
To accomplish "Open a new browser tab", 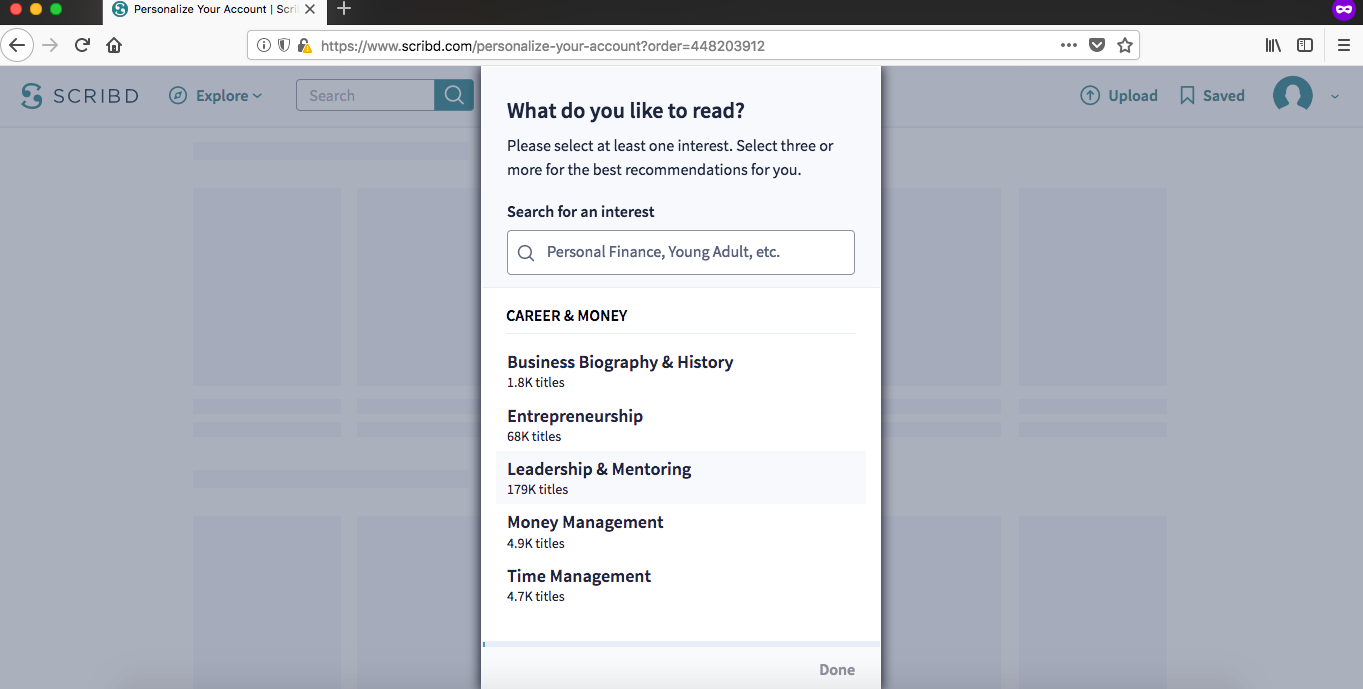I will pos(344,9).
